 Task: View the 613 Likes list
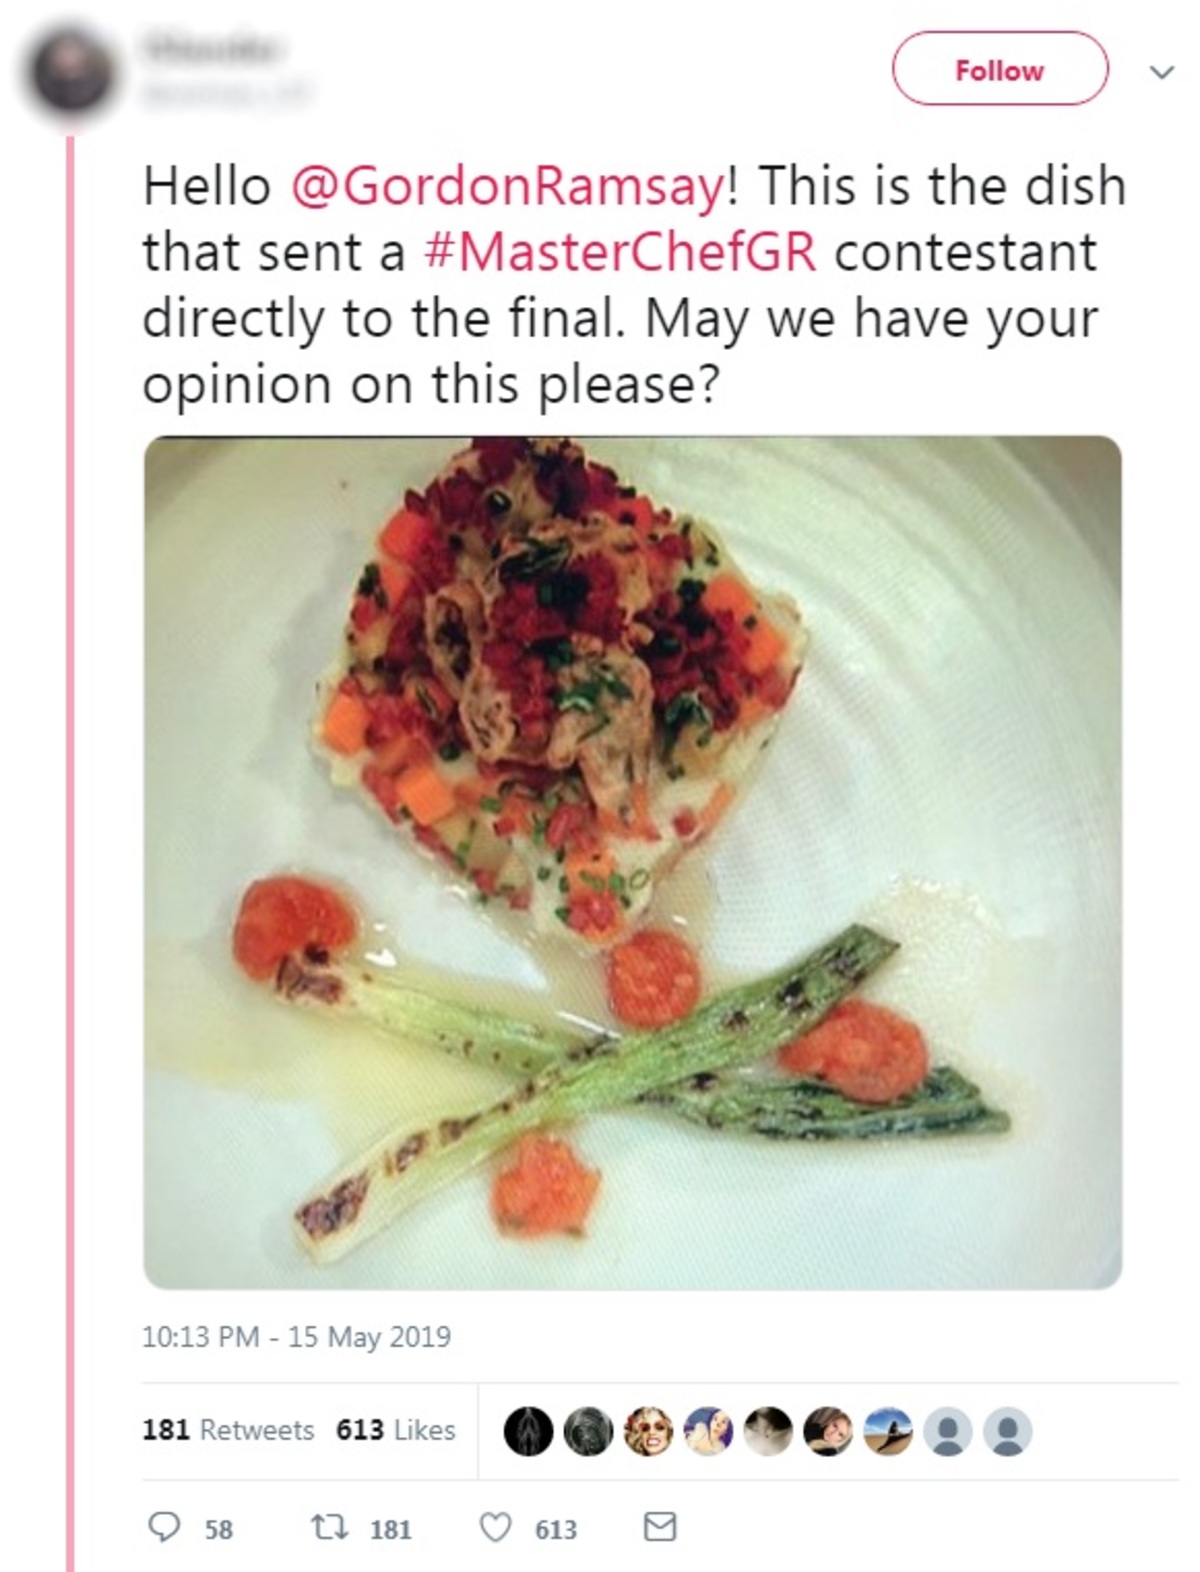coord(396,1430)
